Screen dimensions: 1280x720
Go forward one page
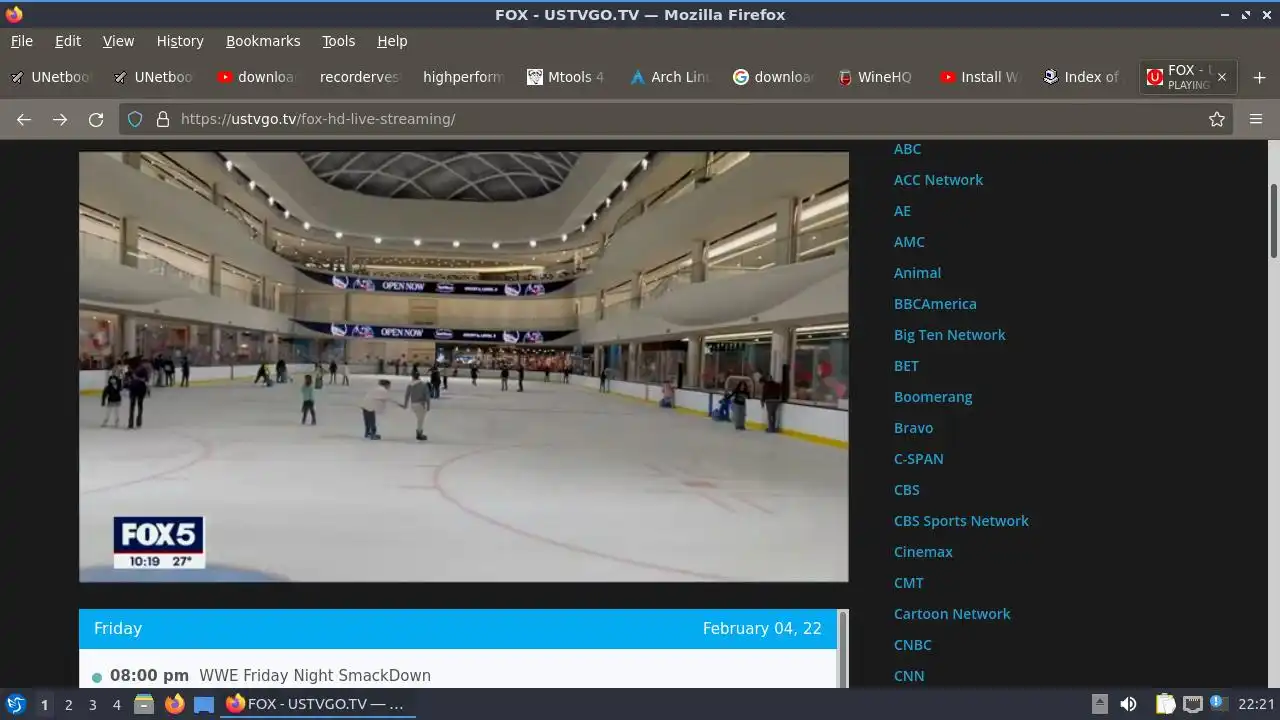click(60, 119)
